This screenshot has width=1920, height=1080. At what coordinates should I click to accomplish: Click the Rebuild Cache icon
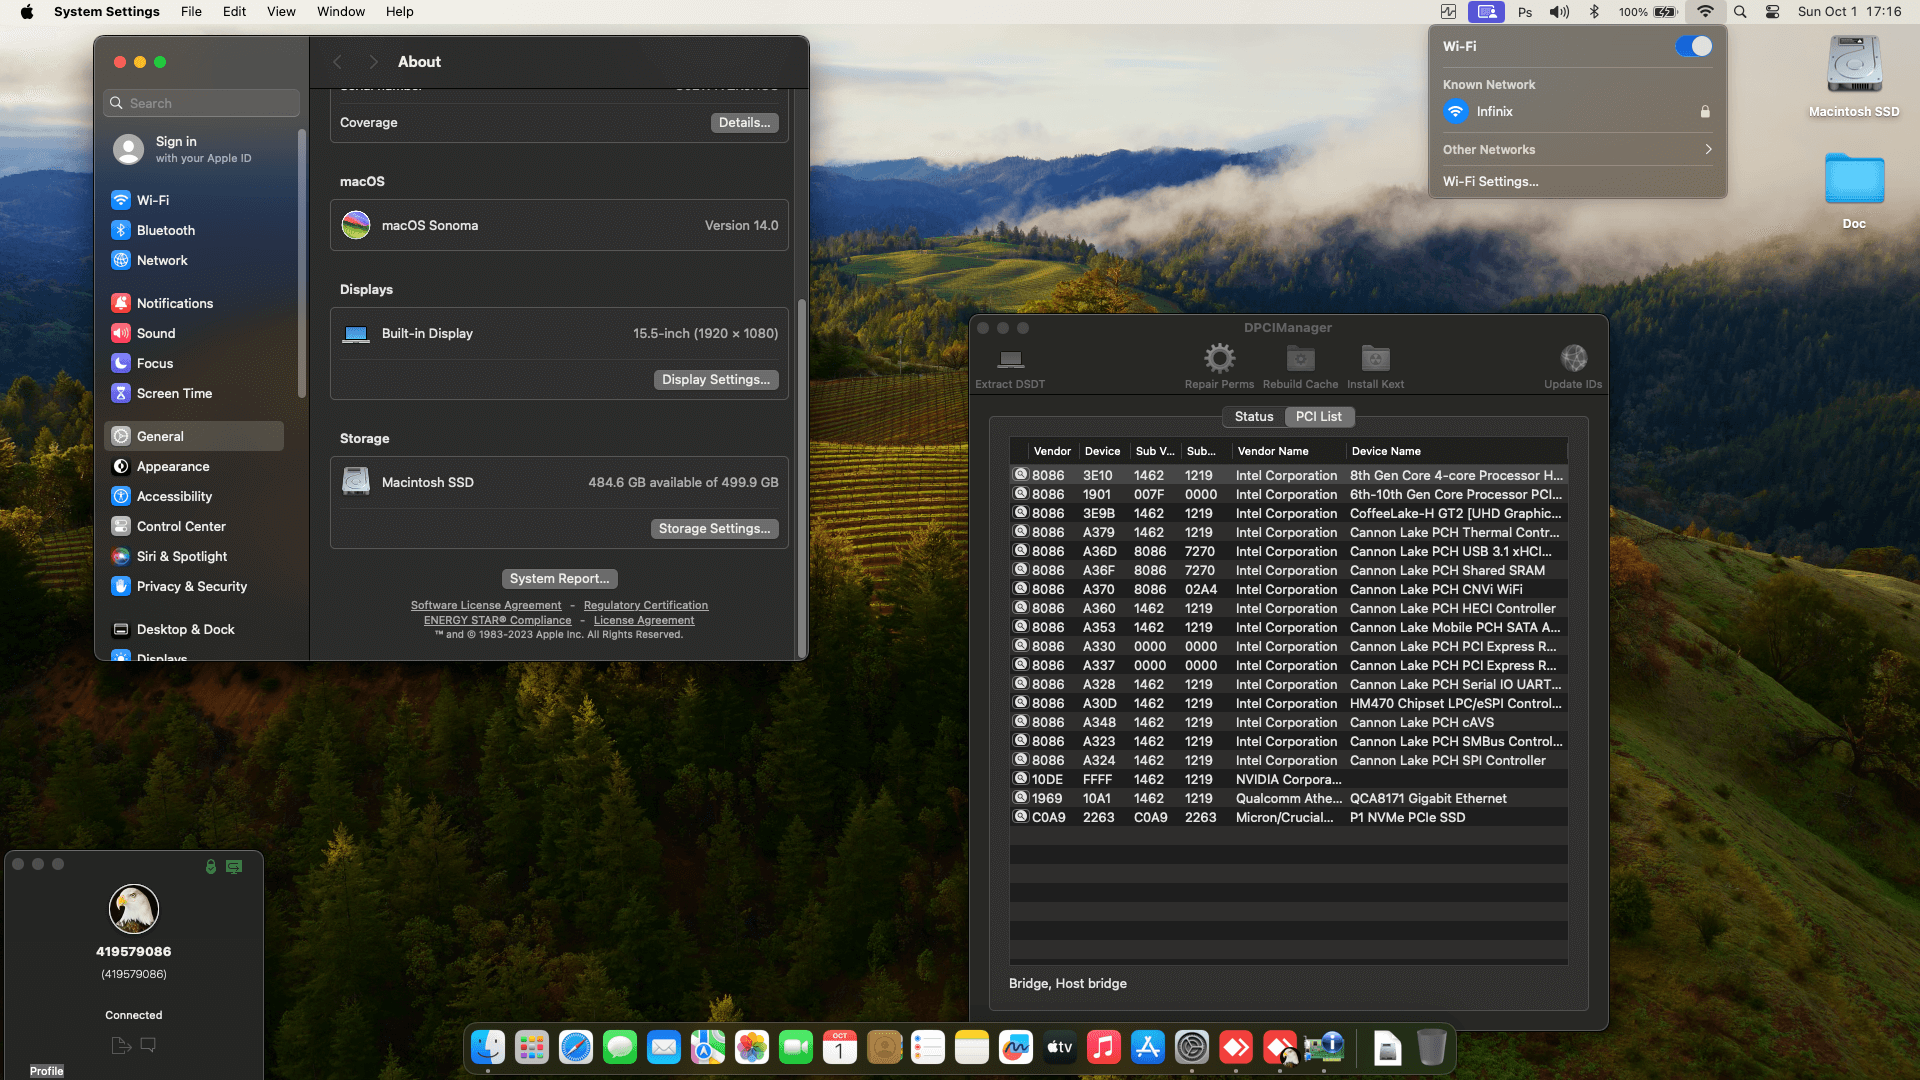(x=1299, y=365)
